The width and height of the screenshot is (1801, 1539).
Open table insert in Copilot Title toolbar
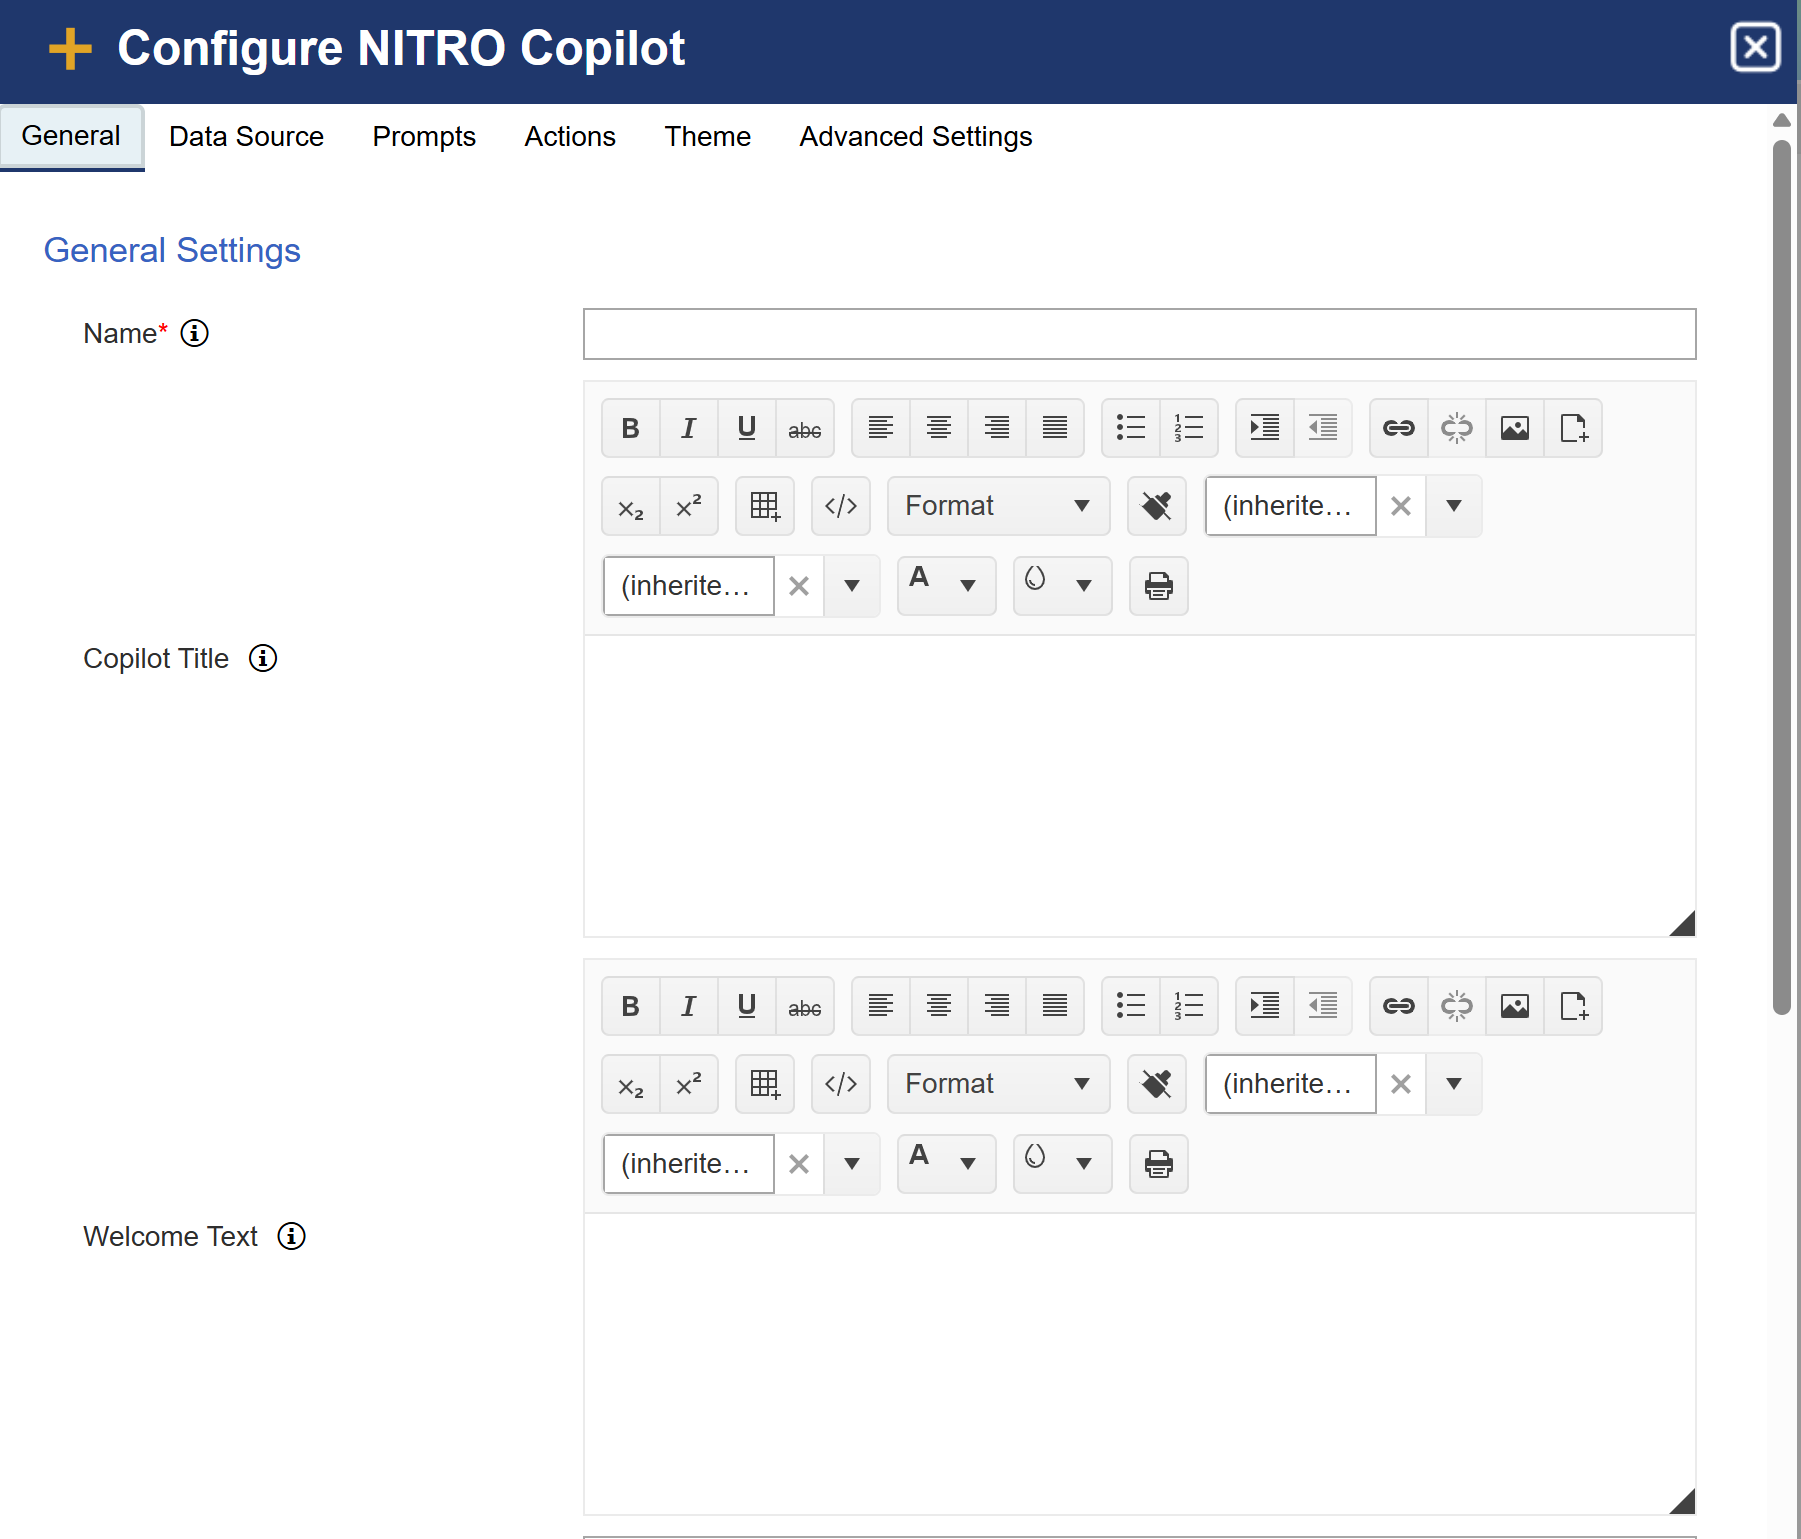pyautogui.click(x=765, y=506)
